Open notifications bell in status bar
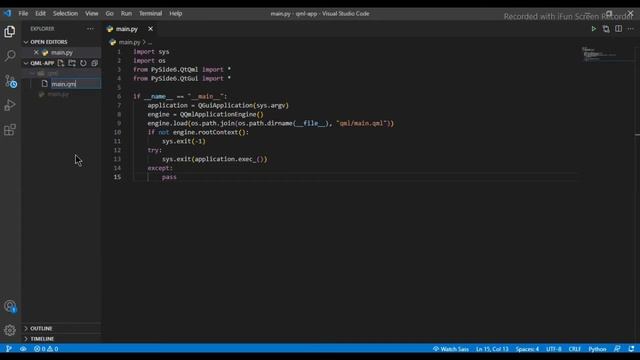This screenshot has height=360, width=640. [631, 349]
